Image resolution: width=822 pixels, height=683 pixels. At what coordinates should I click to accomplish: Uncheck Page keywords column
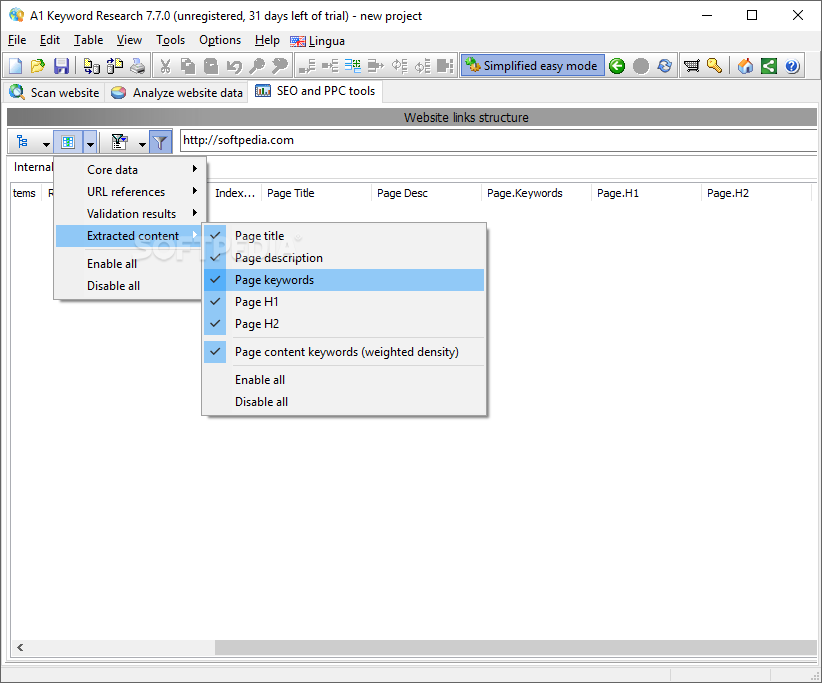[x=343, y=280]
